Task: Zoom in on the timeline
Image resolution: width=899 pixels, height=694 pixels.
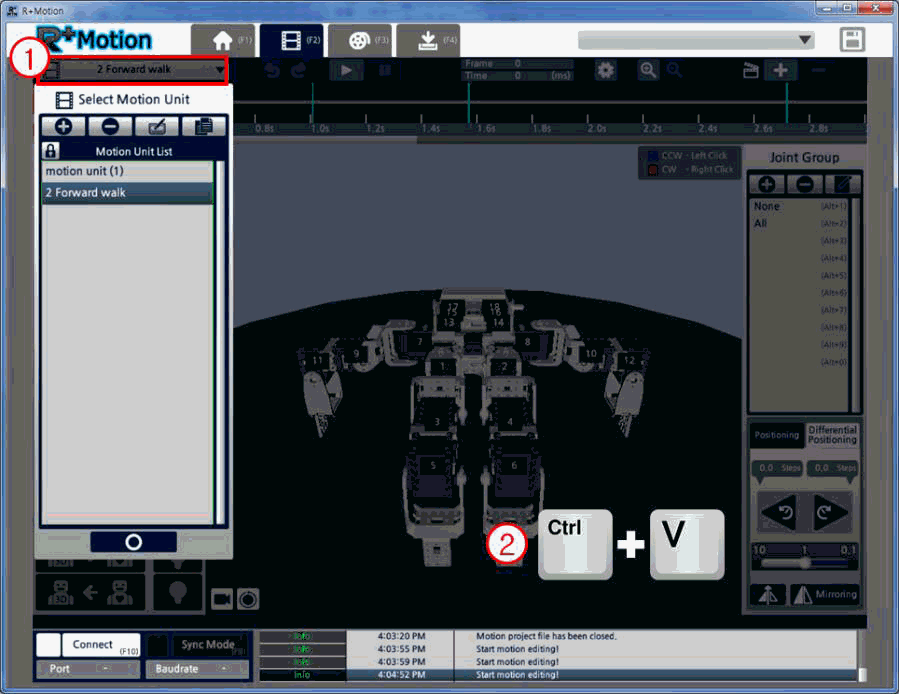Action: 648,70
